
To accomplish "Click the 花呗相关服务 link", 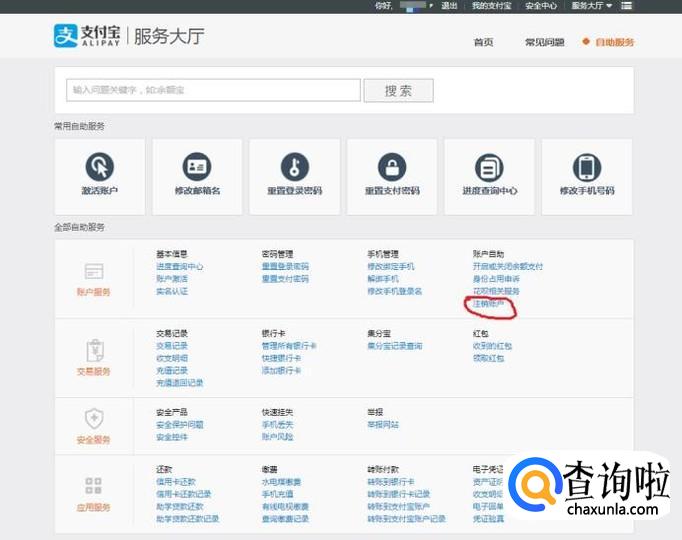I will click(x=496, y=291).
